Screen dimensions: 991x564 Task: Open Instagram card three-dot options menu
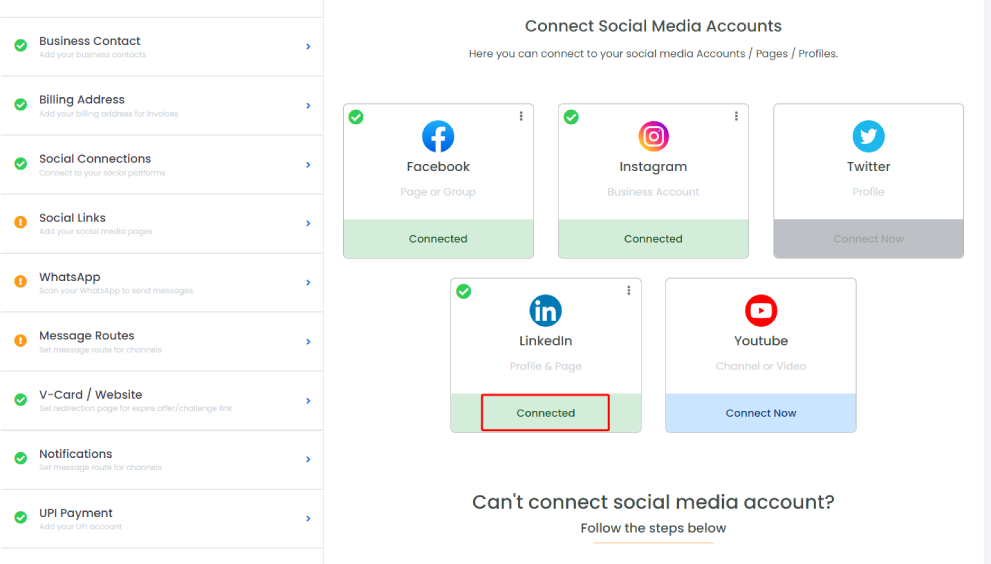(736, 116)
